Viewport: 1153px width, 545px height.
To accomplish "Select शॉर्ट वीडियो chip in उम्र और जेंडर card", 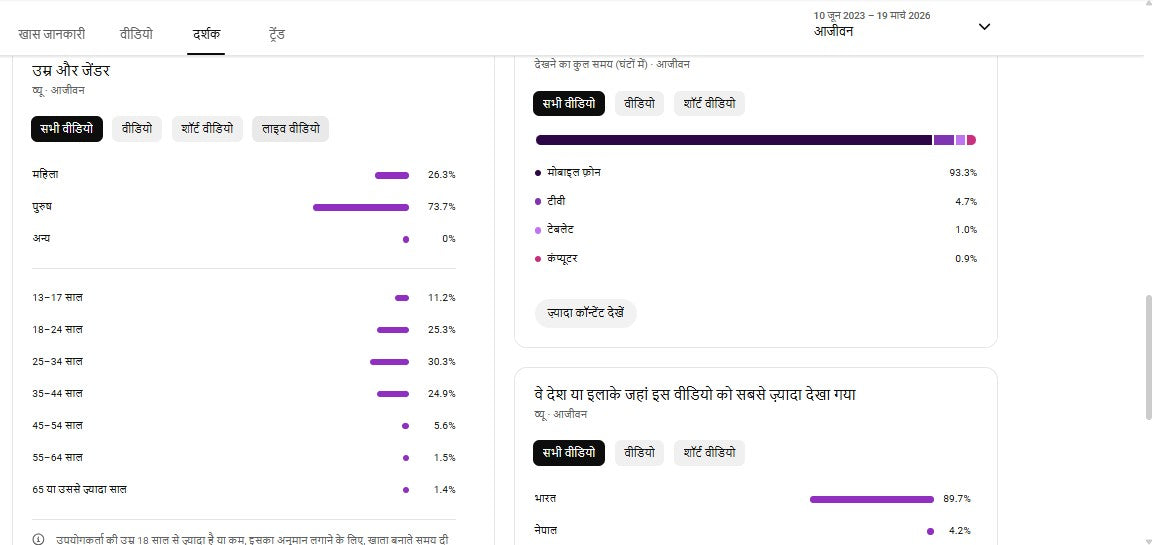I will pos(207,129).
